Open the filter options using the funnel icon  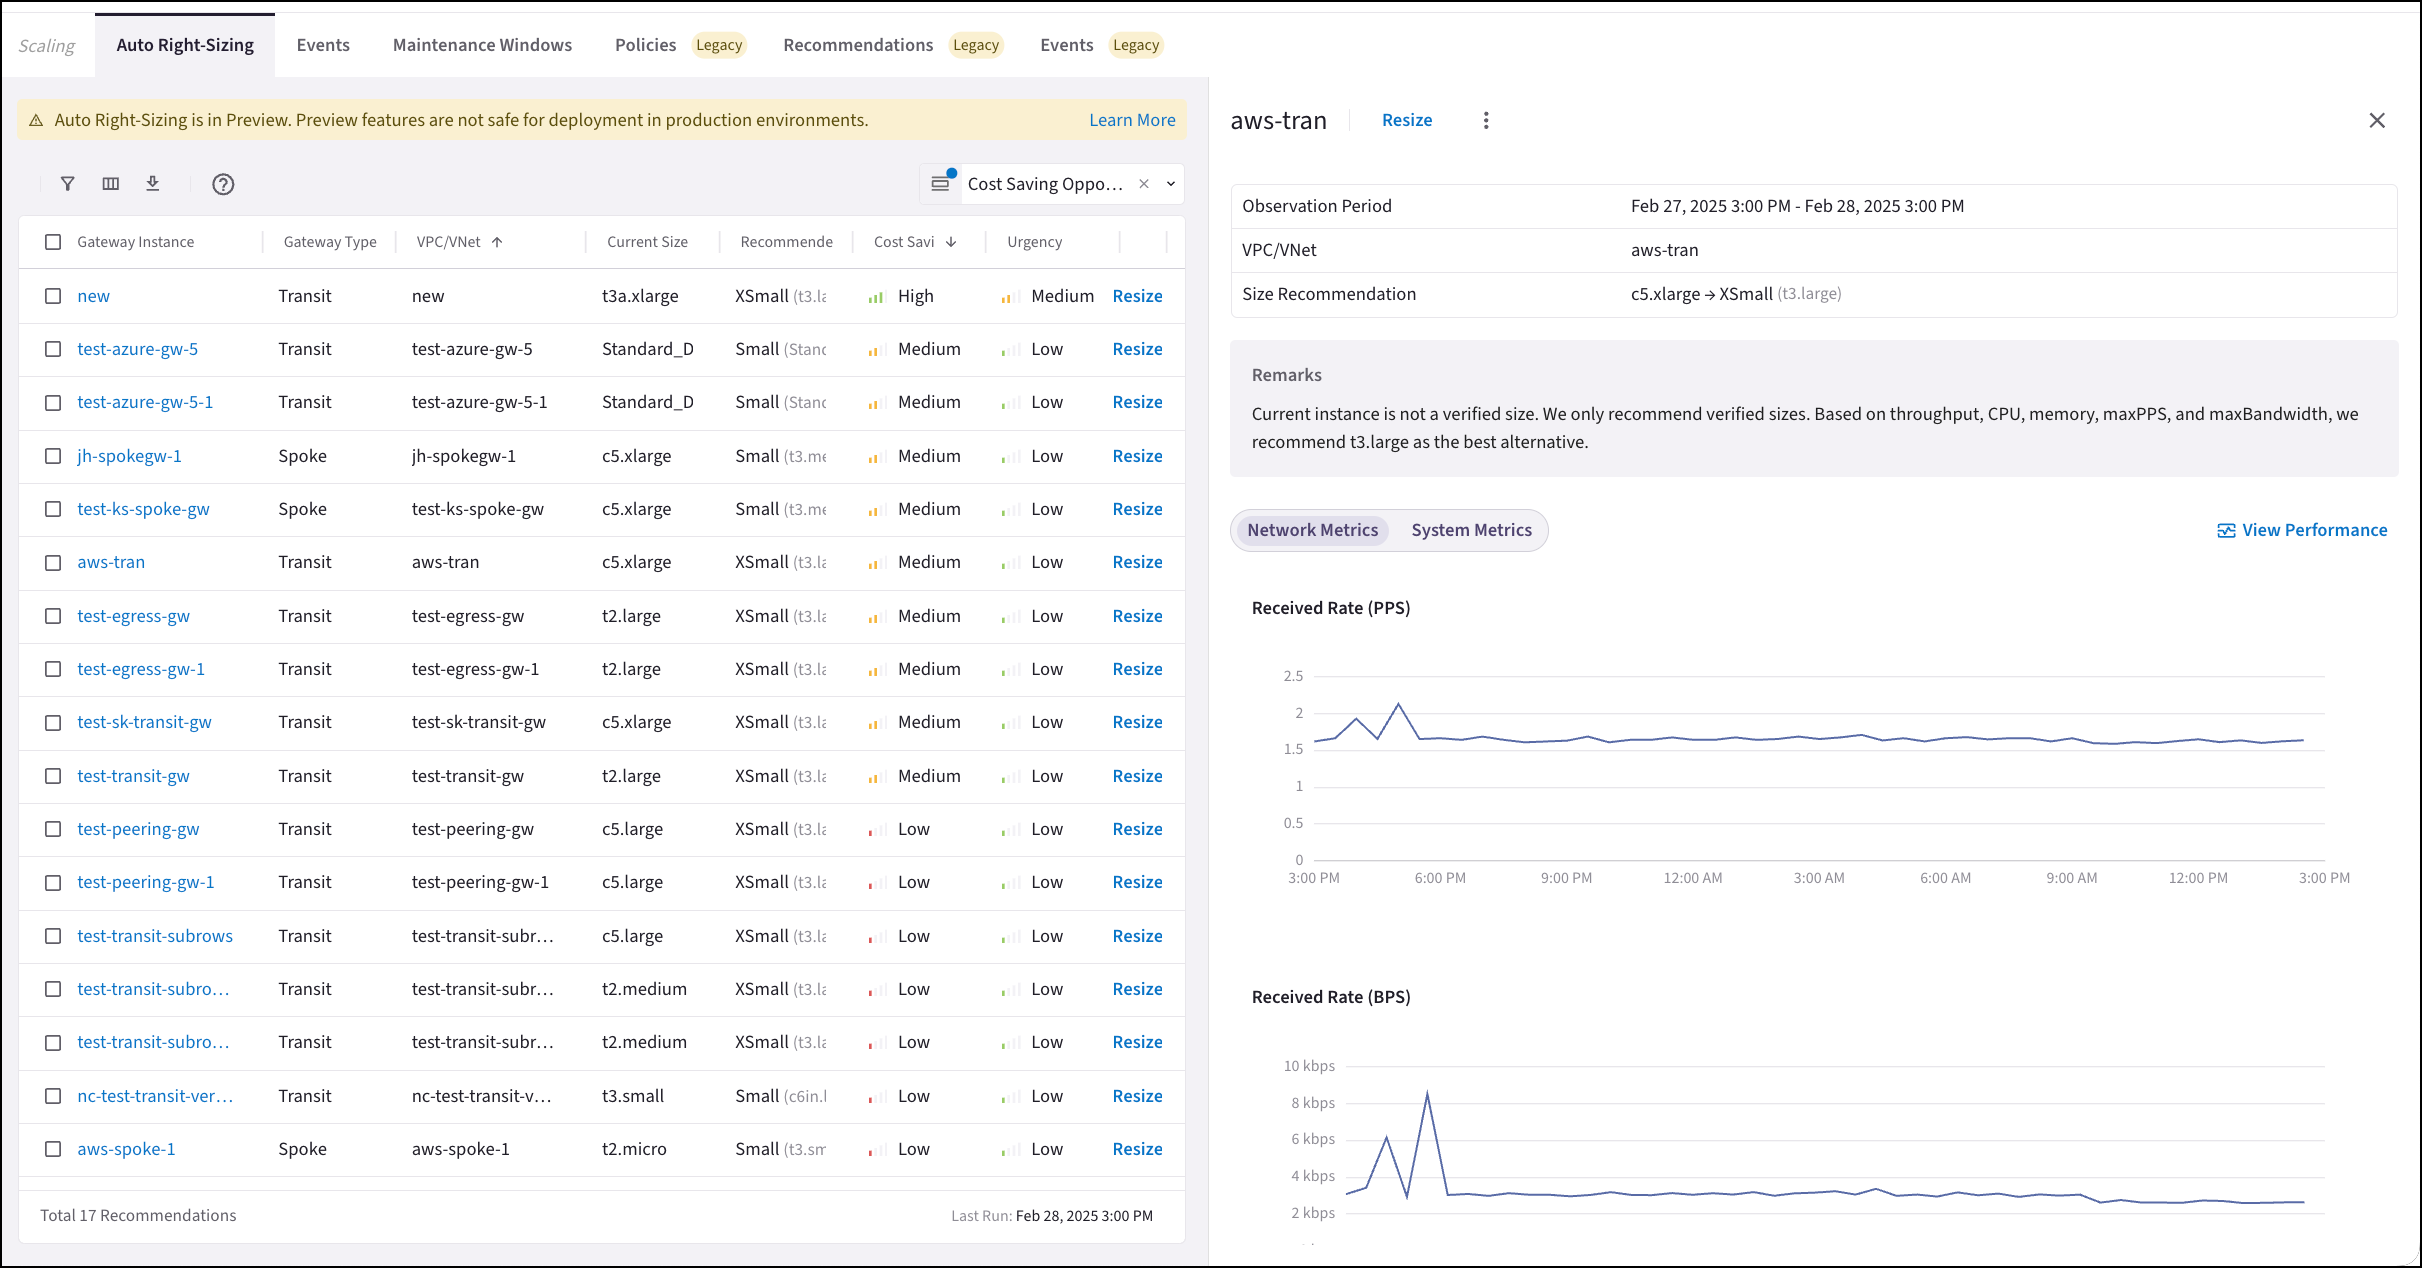click(x=67, y=184)
